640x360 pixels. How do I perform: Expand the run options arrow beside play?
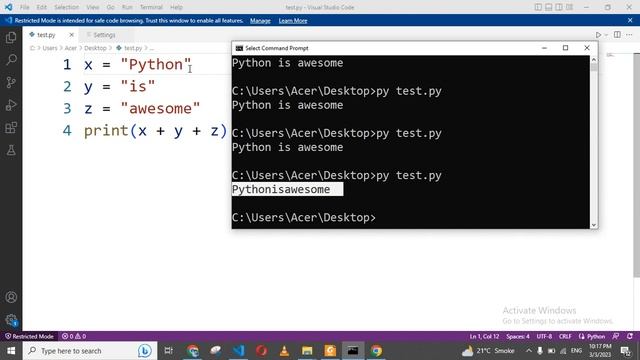pos(606,35)
